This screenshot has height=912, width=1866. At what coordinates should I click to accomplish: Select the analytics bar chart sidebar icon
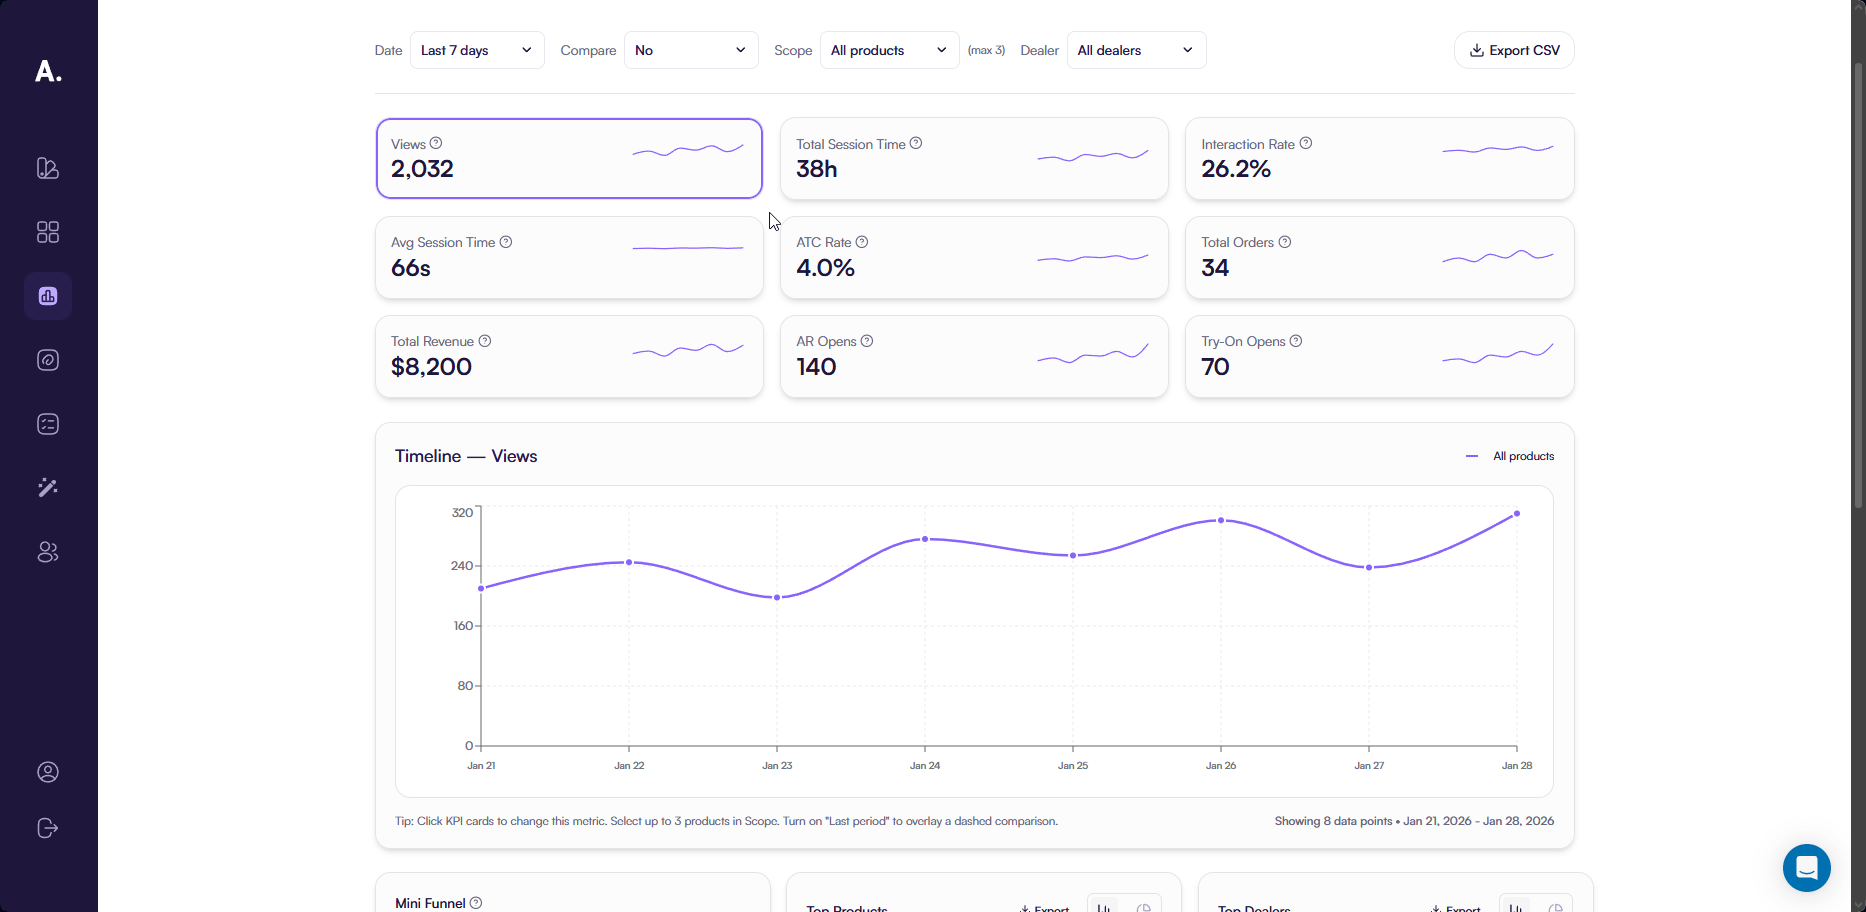(x=48, y=296)
